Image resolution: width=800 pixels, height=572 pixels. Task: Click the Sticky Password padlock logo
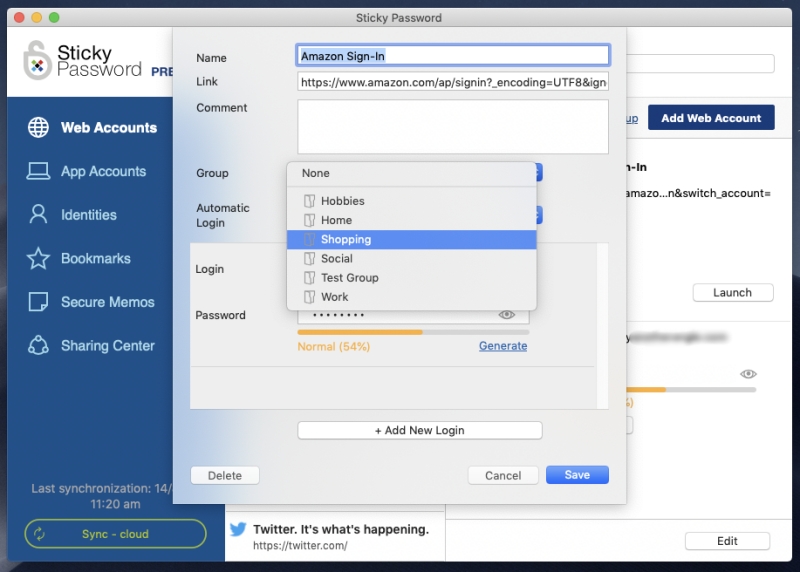tap(37, 60)
